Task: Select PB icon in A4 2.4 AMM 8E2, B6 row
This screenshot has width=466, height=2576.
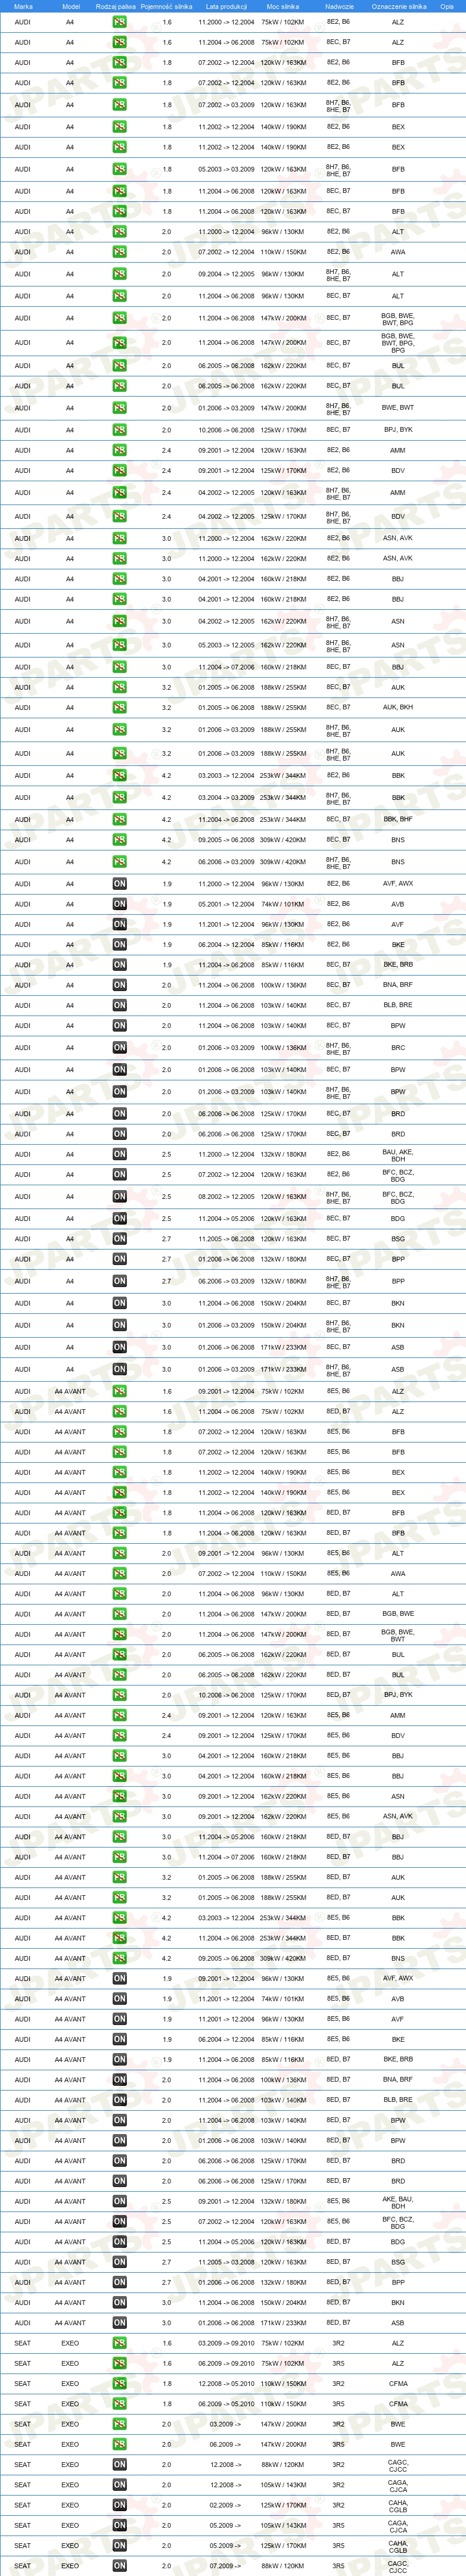Action: point(119,450)
